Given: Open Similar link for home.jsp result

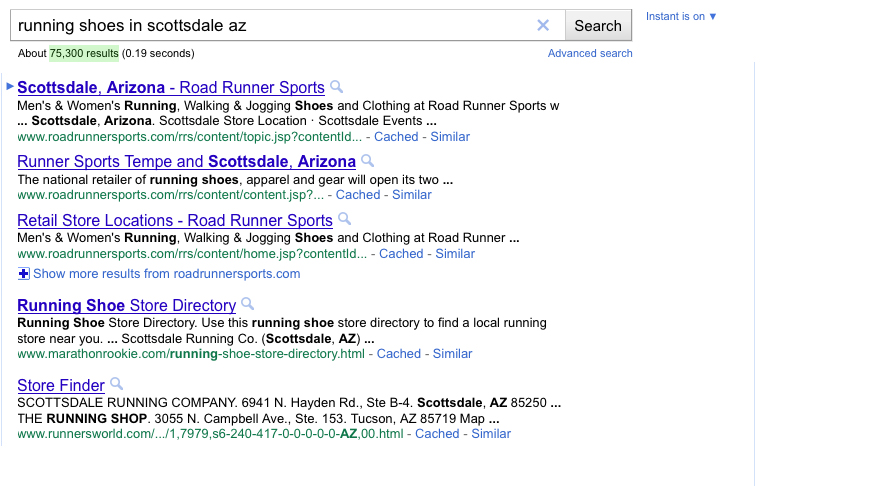Looking at the screenshot, I should point(455,253).
